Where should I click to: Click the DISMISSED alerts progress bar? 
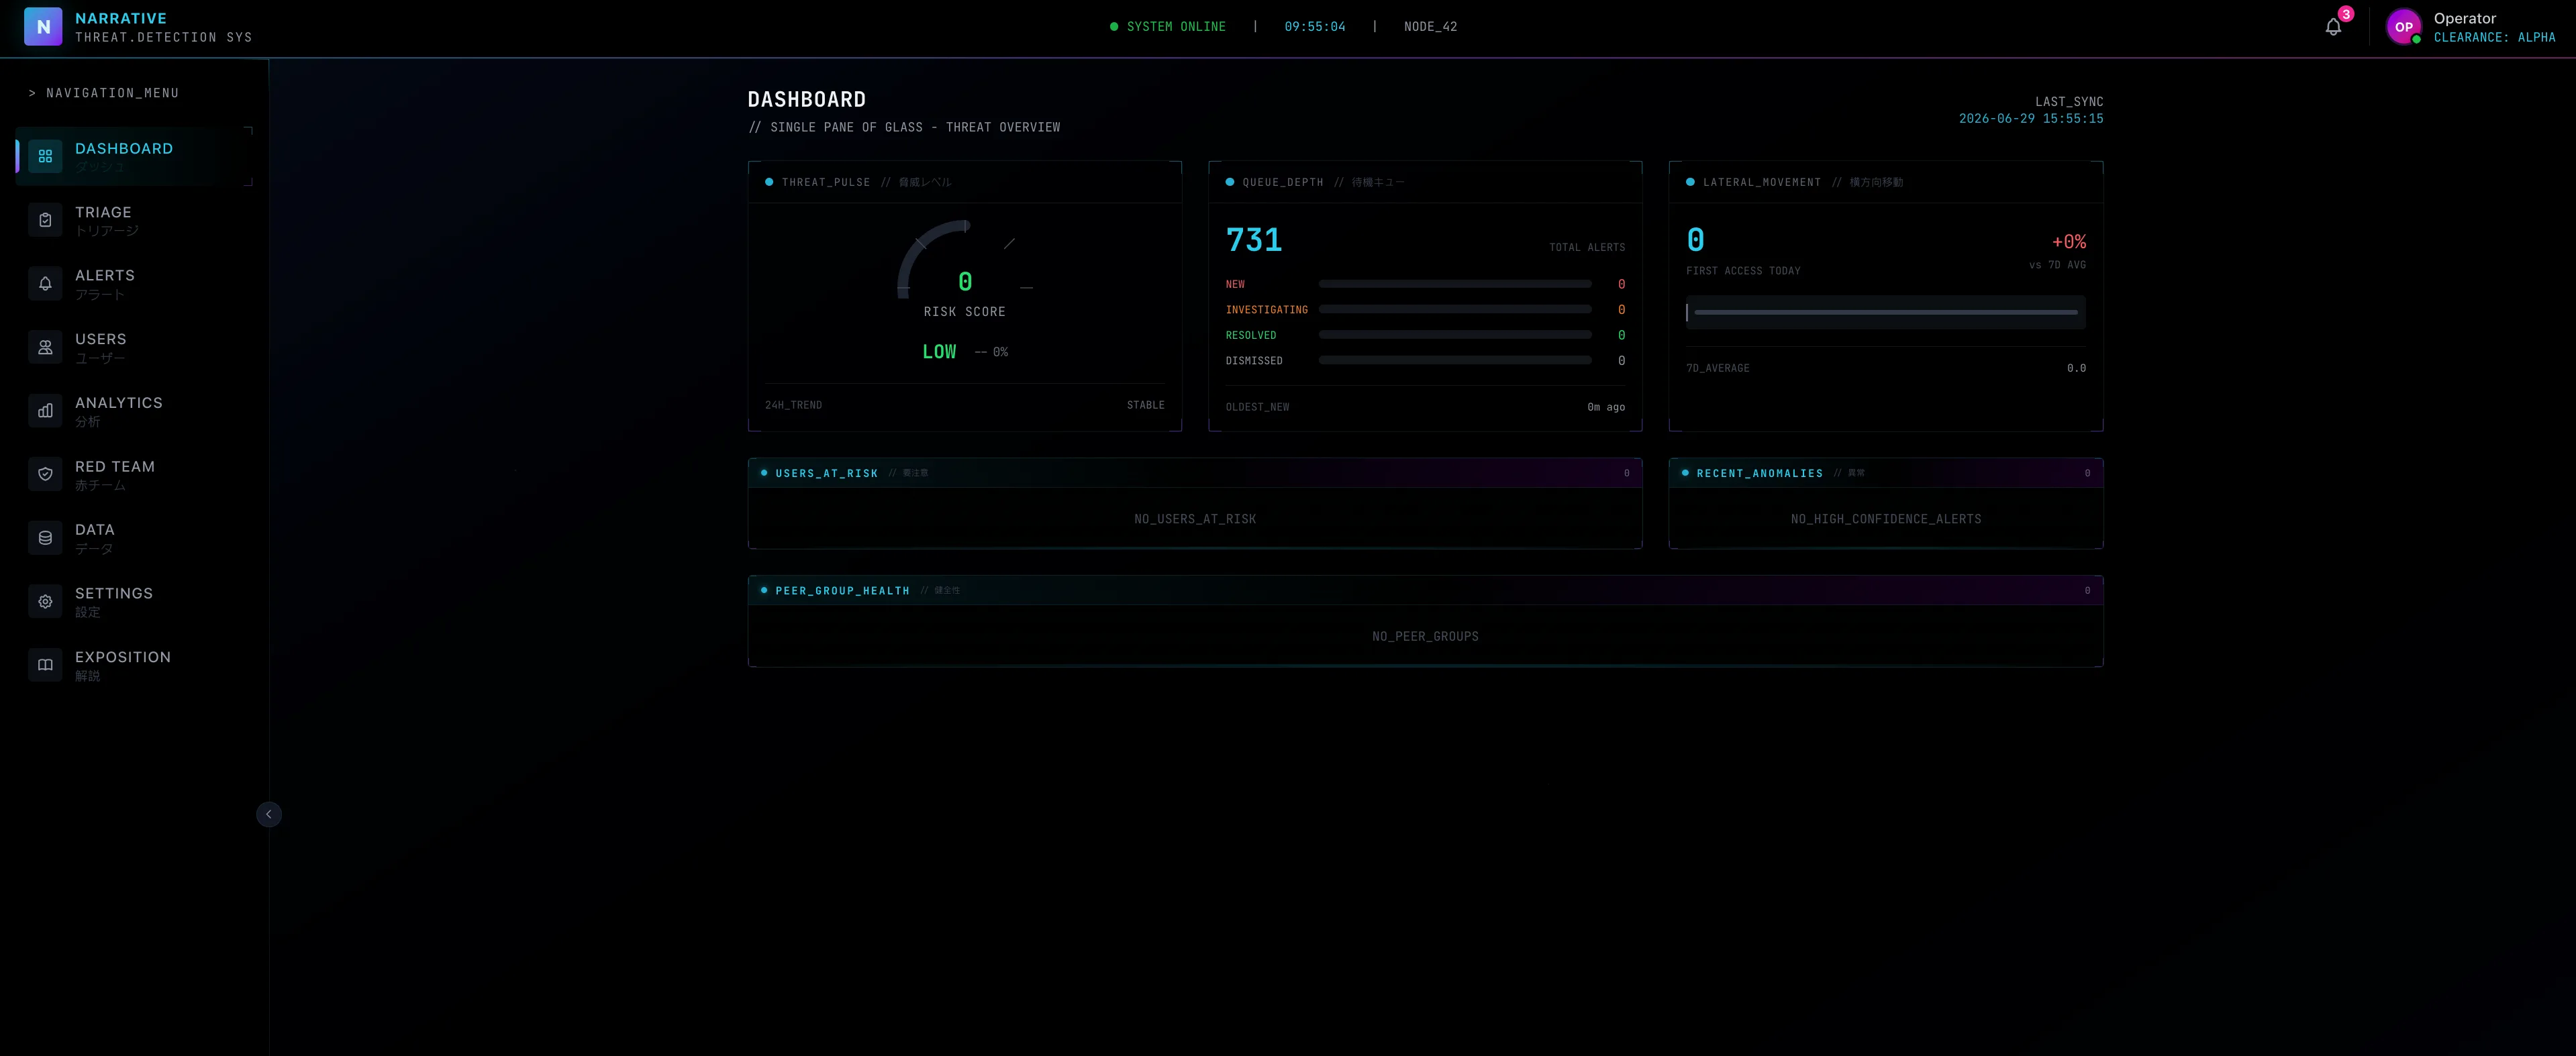click(1455, 360)
